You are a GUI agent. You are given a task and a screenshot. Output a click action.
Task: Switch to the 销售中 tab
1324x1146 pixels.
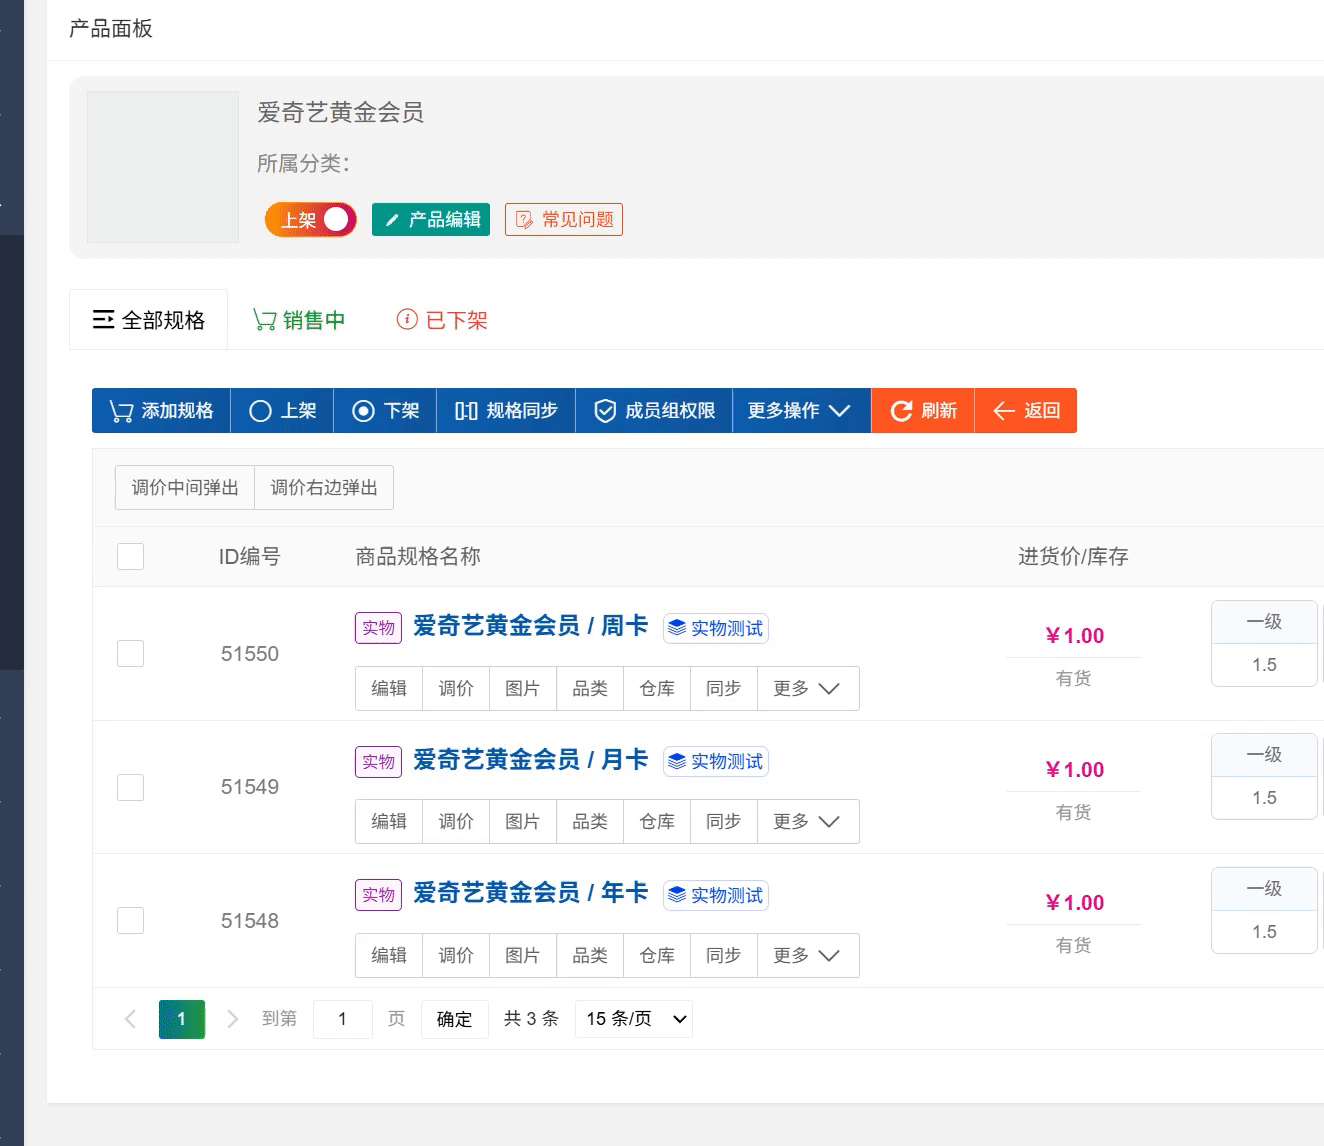[299, 320]
